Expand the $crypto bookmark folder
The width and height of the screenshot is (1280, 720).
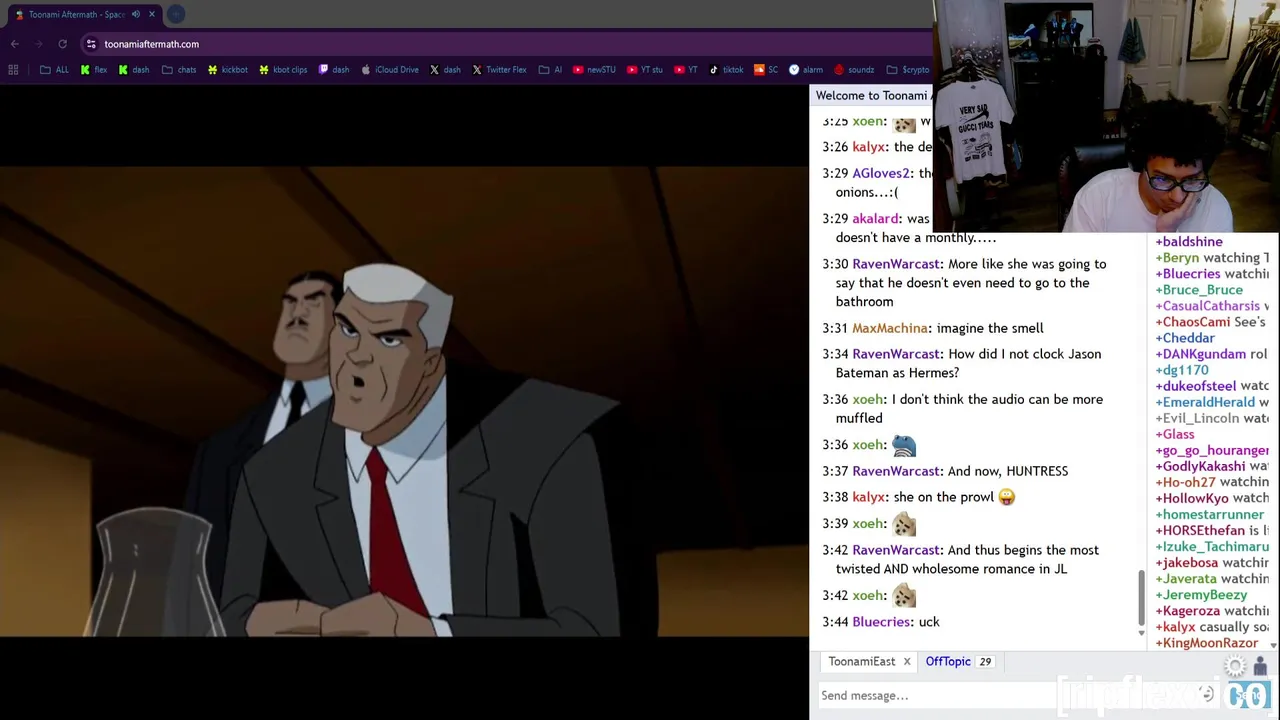click(907, 70)
